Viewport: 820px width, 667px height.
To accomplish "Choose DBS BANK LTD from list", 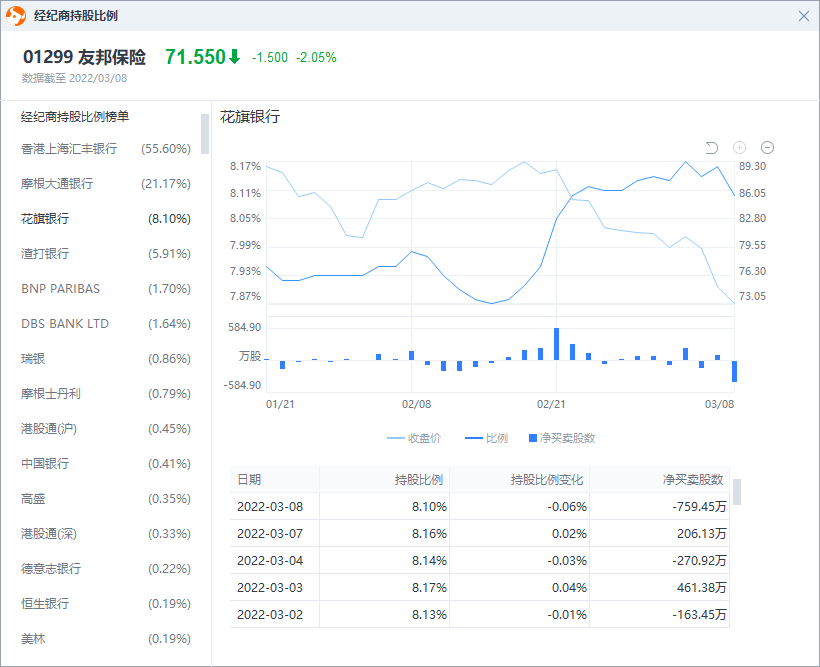I will coord(105,324).
